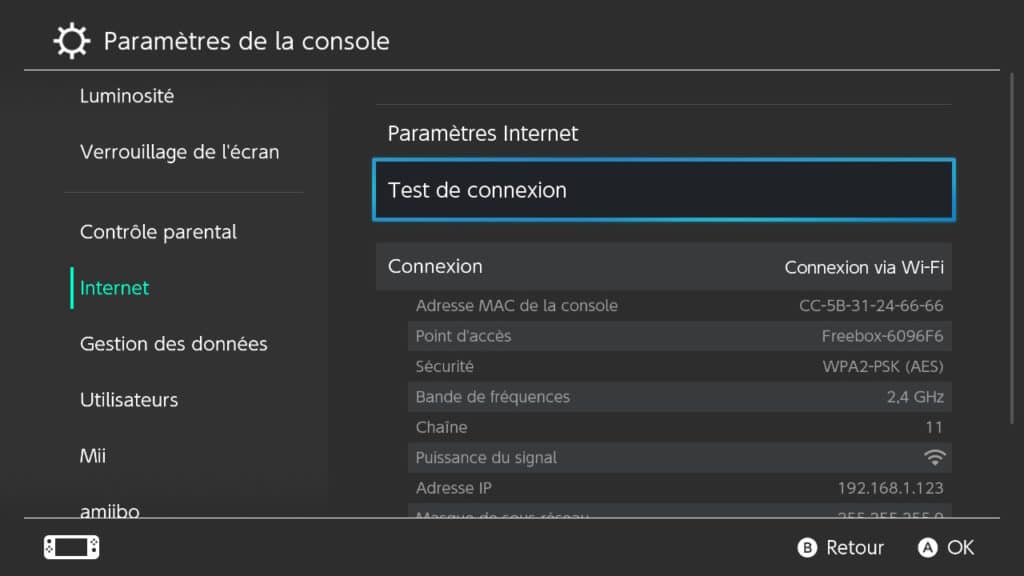Click the Connexion via Wi-Fi row
Image resolution: width=1024 pixels, height=576 pixels.
point(664,266)
